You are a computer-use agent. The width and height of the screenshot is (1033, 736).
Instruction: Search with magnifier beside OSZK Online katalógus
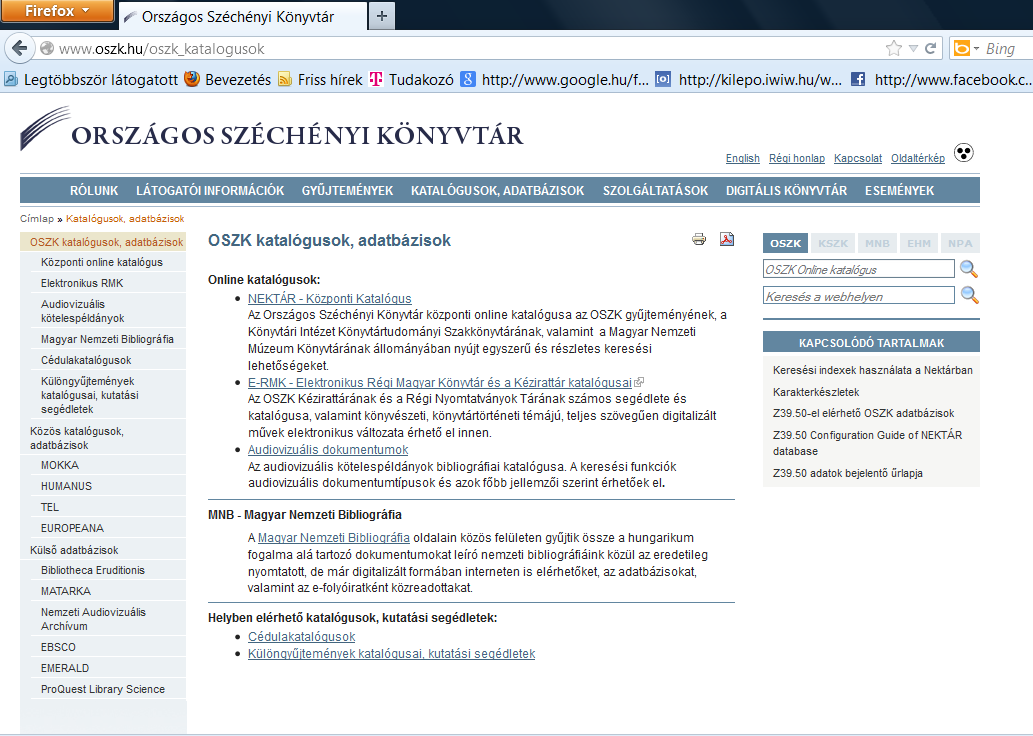pos(968,269)
